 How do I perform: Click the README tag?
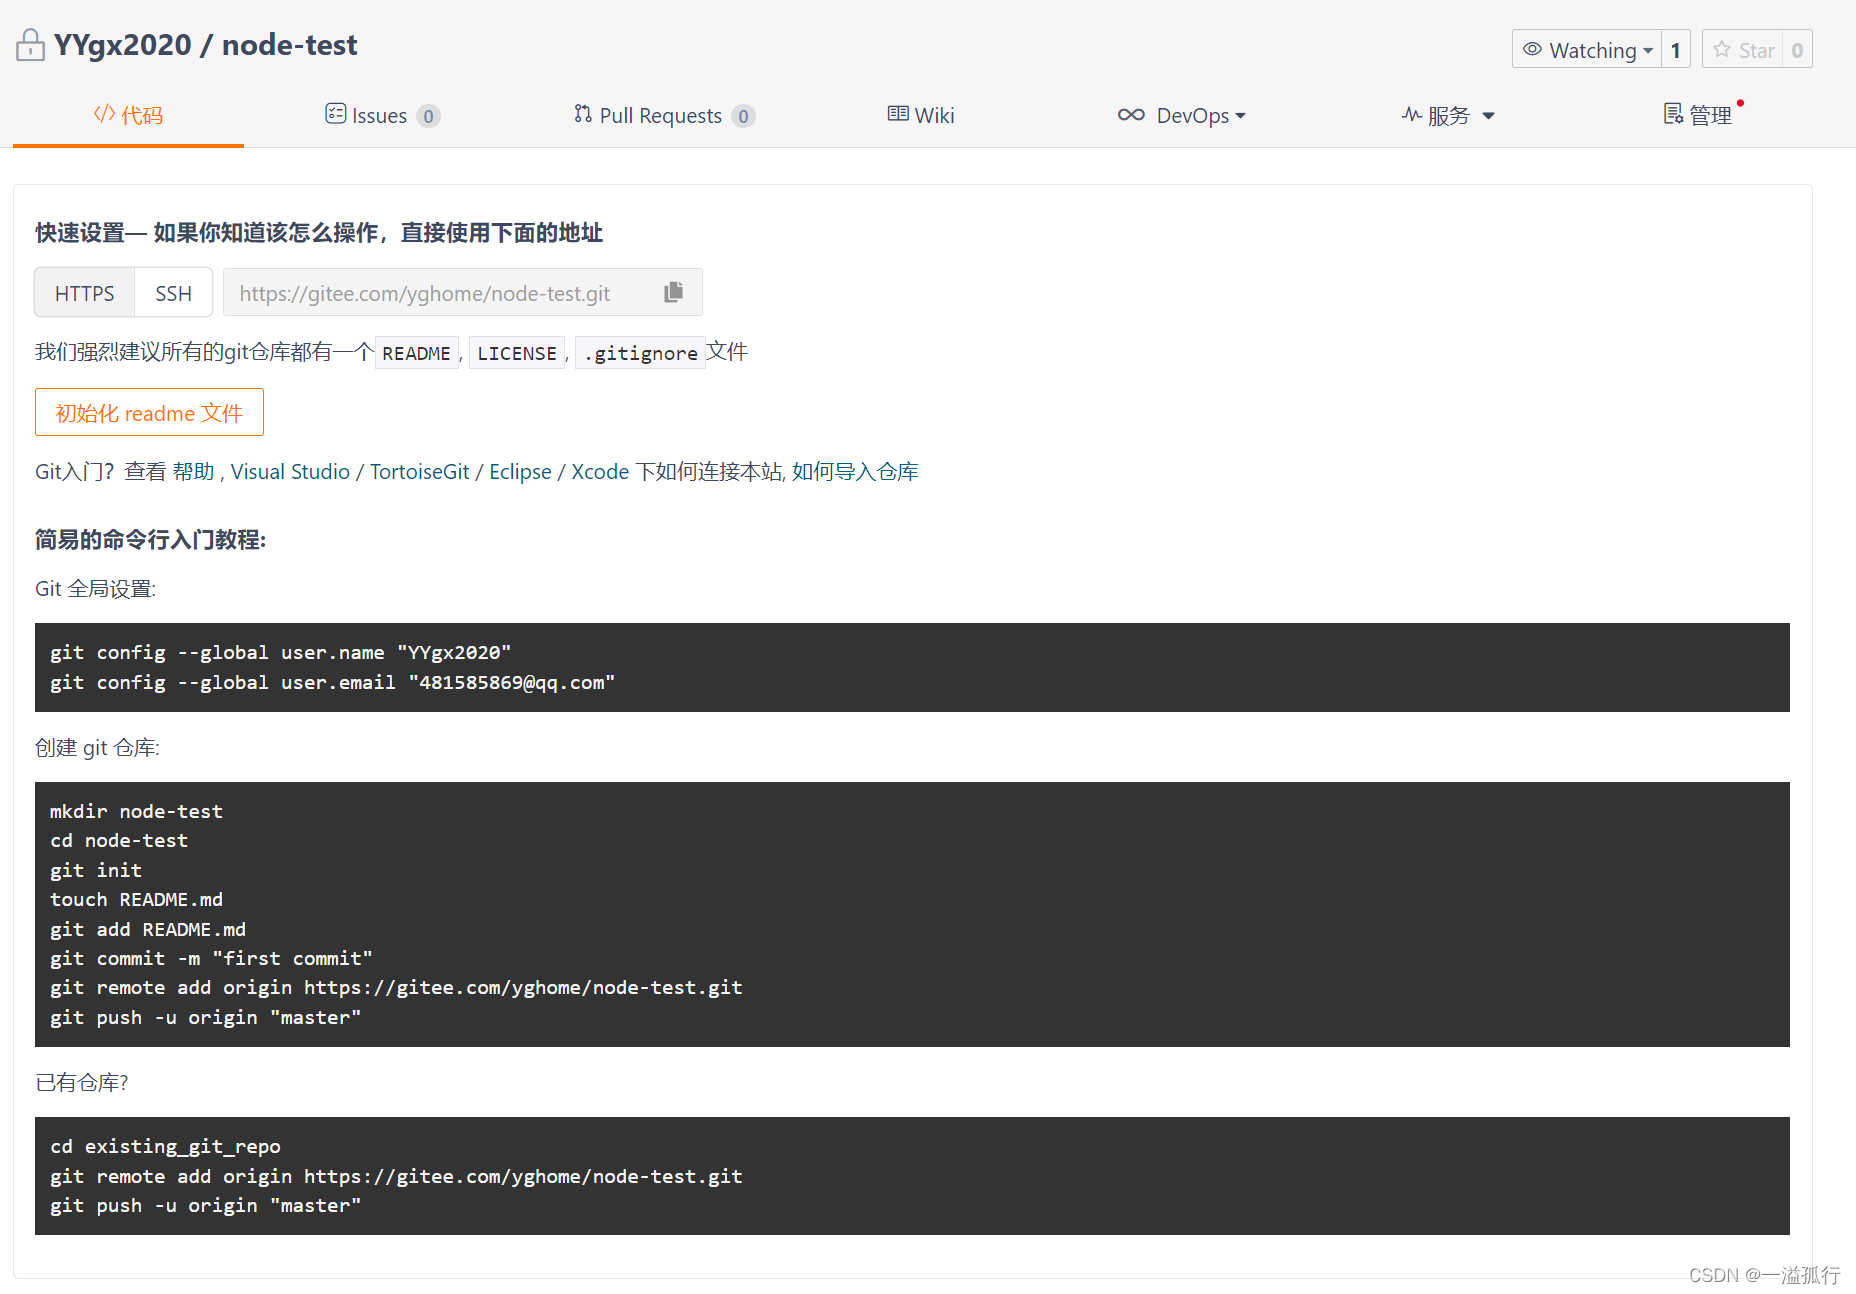[416, 353]
